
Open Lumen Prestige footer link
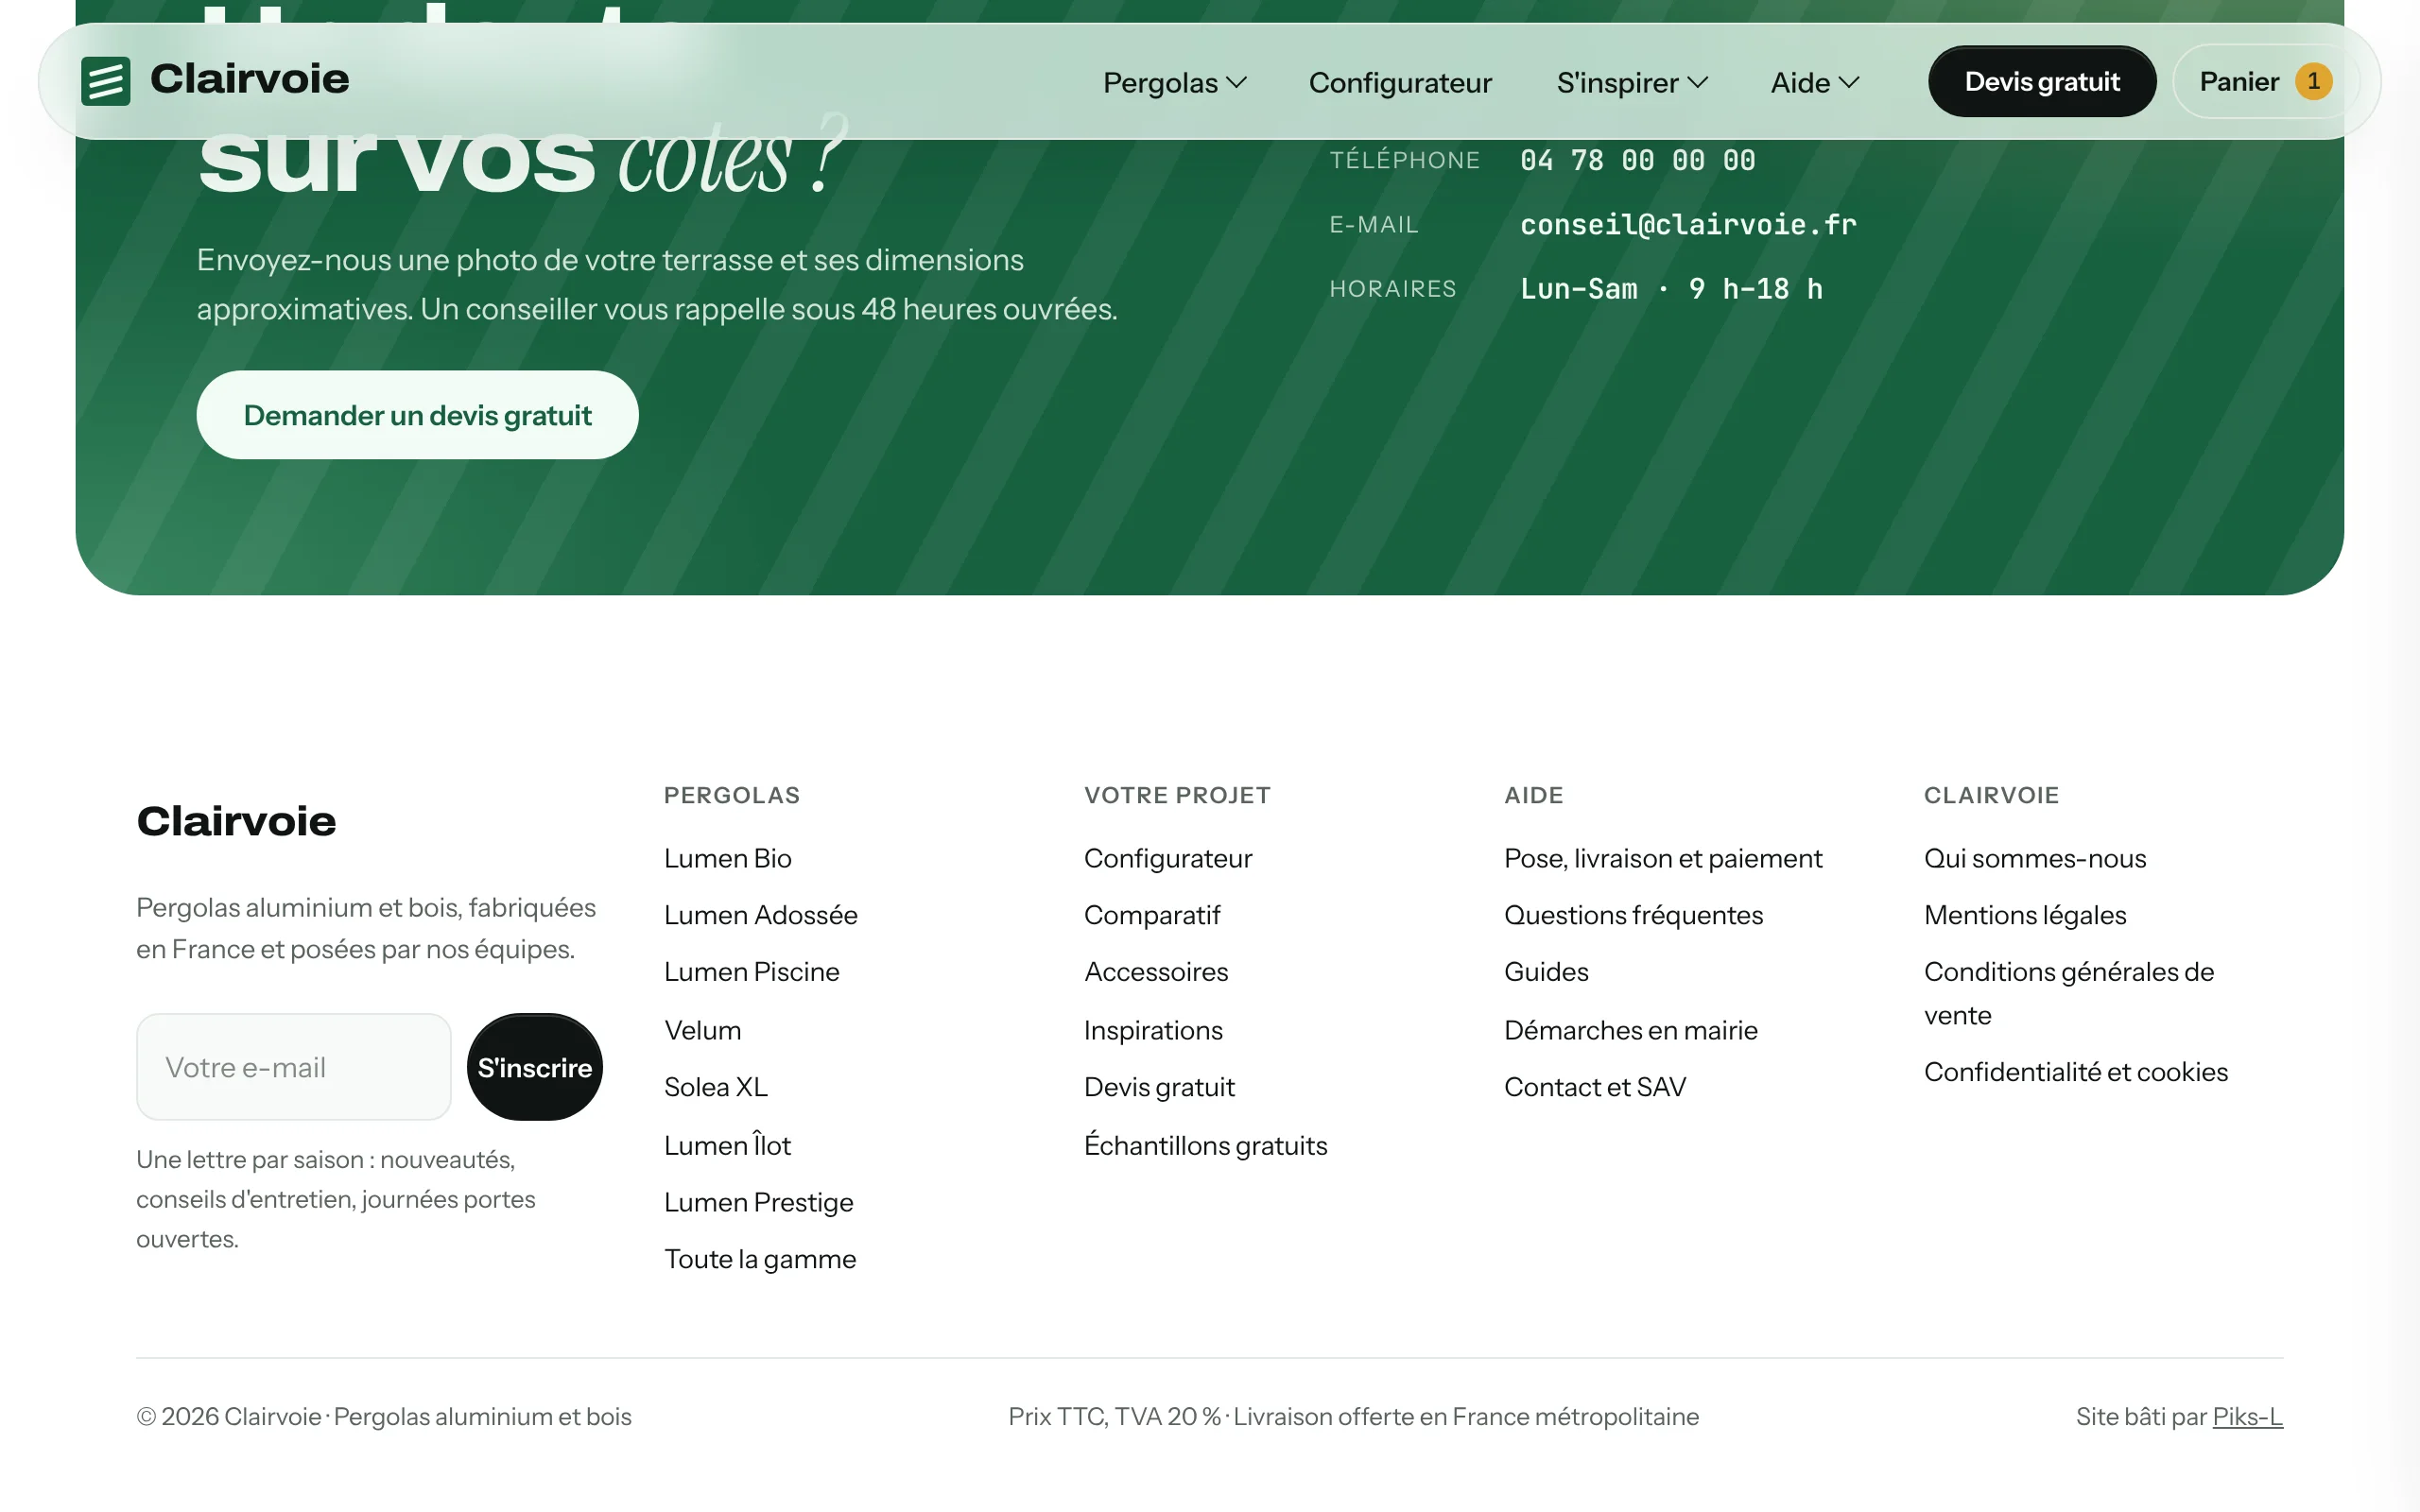[x=759, y=1202]
